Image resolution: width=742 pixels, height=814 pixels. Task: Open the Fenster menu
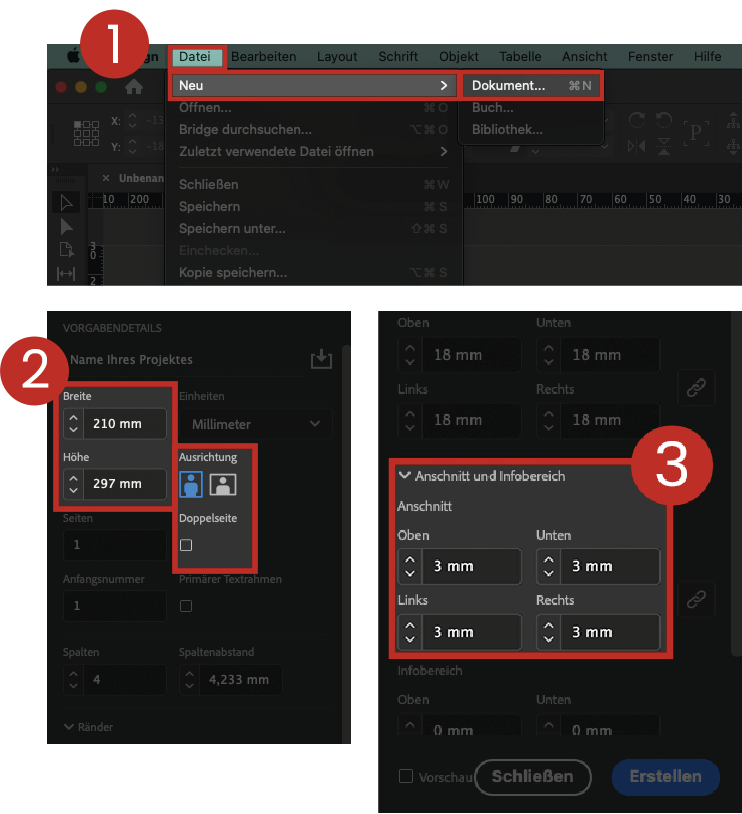650,56
